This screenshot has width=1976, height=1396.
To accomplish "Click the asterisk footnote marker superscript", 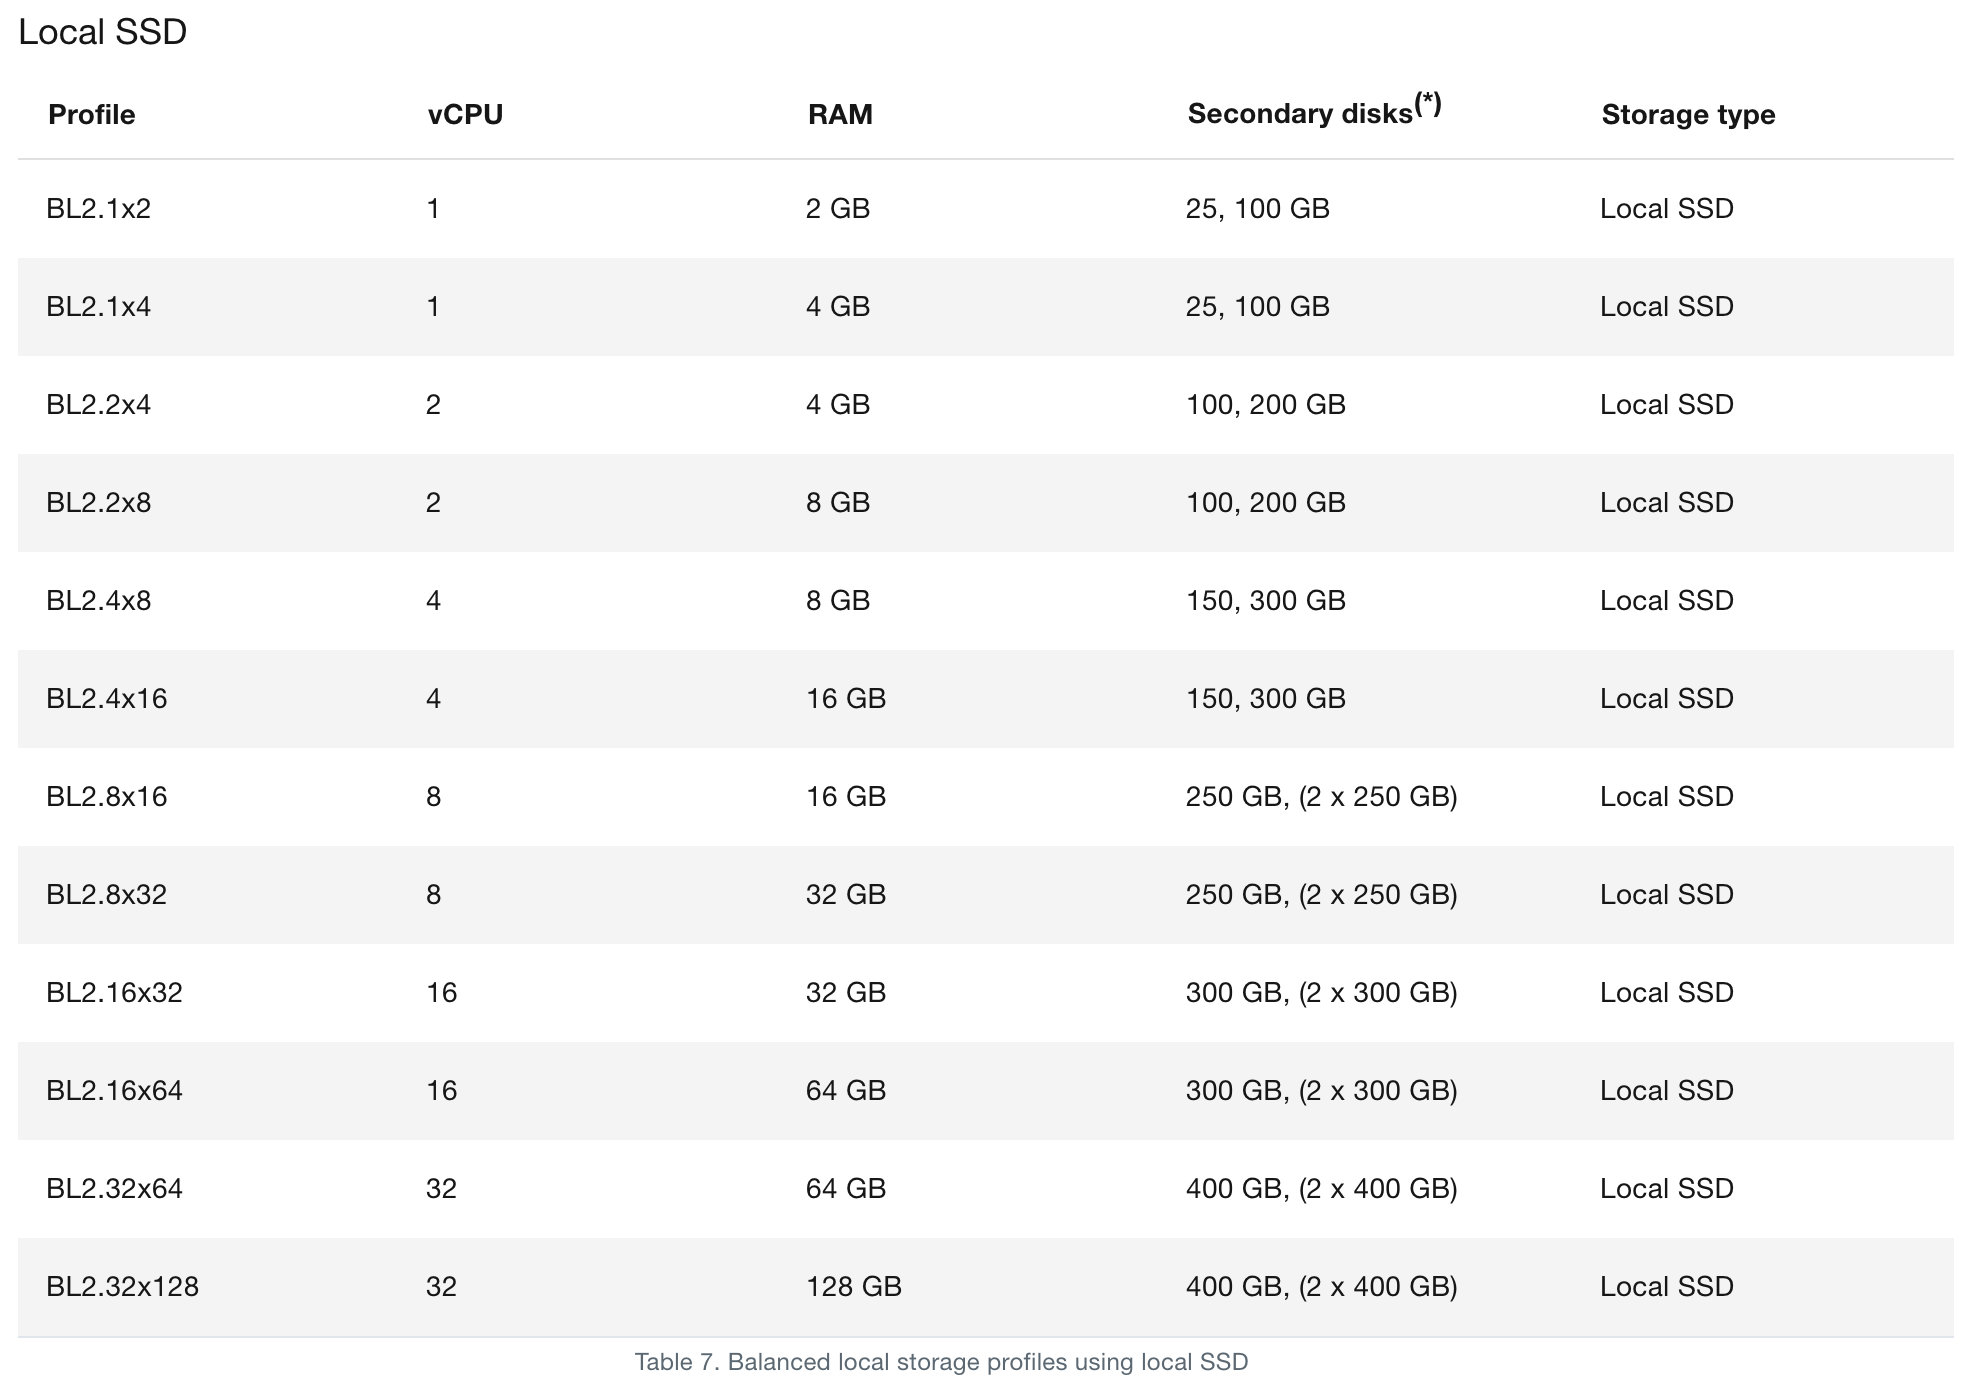I will pos(1428,103).
